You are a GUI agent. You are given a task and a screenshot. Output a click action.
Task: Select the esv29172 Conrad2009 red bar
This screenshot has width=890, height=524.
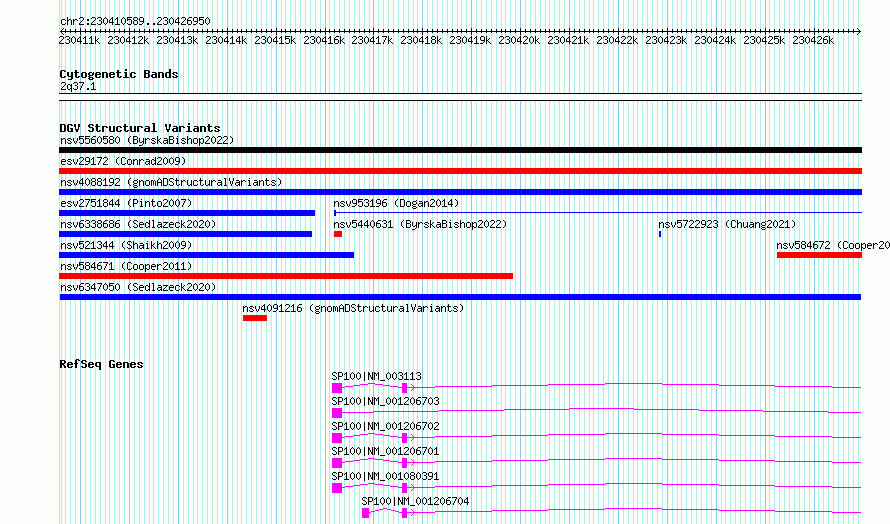click(x=460, y=171)
